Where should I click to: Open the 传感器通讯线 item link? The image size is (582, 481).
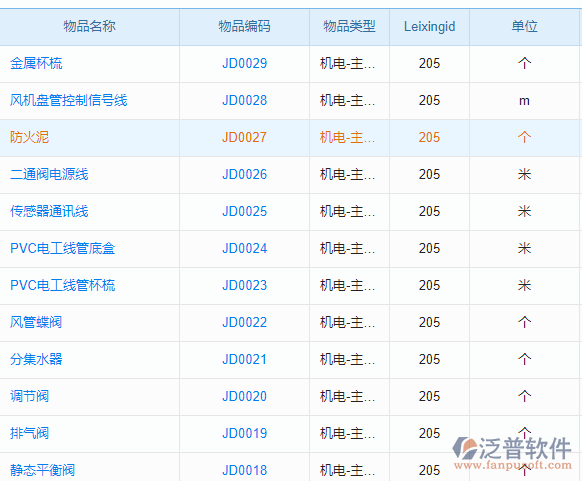pyautogui.click(x=49, y=211)
